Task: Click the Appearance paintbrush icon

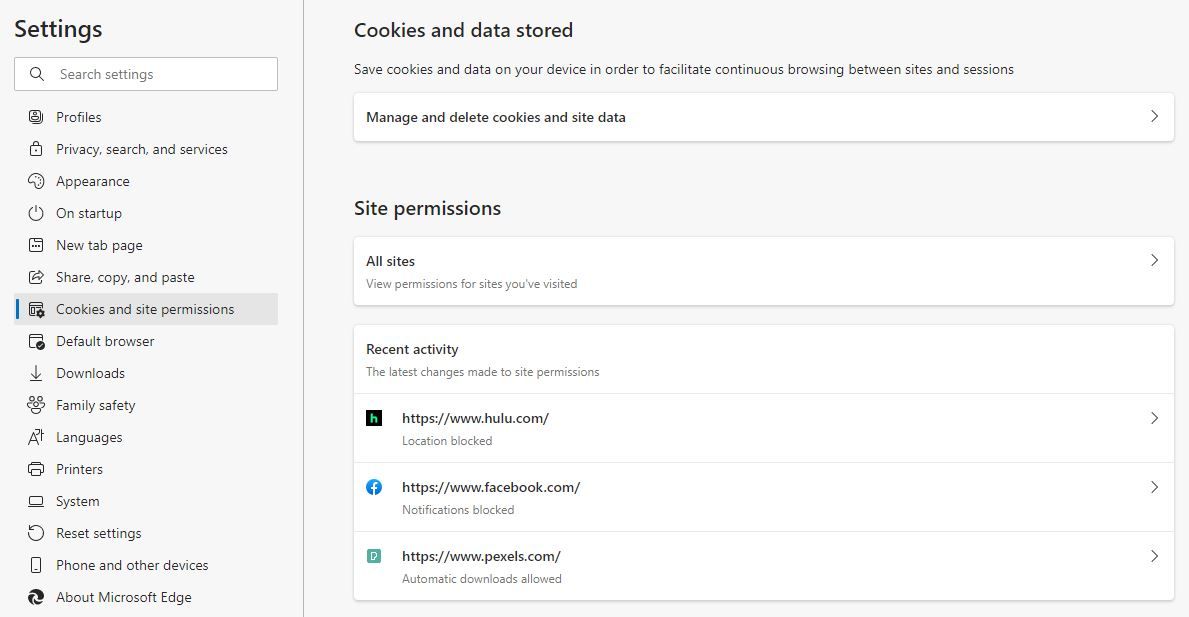Action: (36, 180)
